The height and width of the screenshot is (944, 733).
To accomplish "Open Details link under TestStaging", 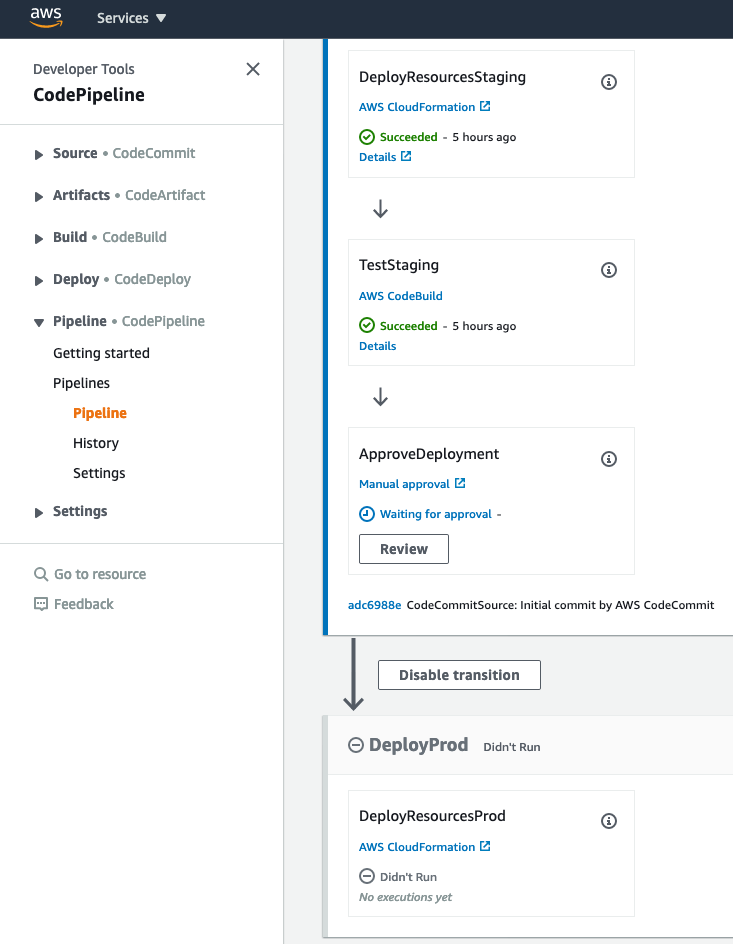I will (377, 346).
